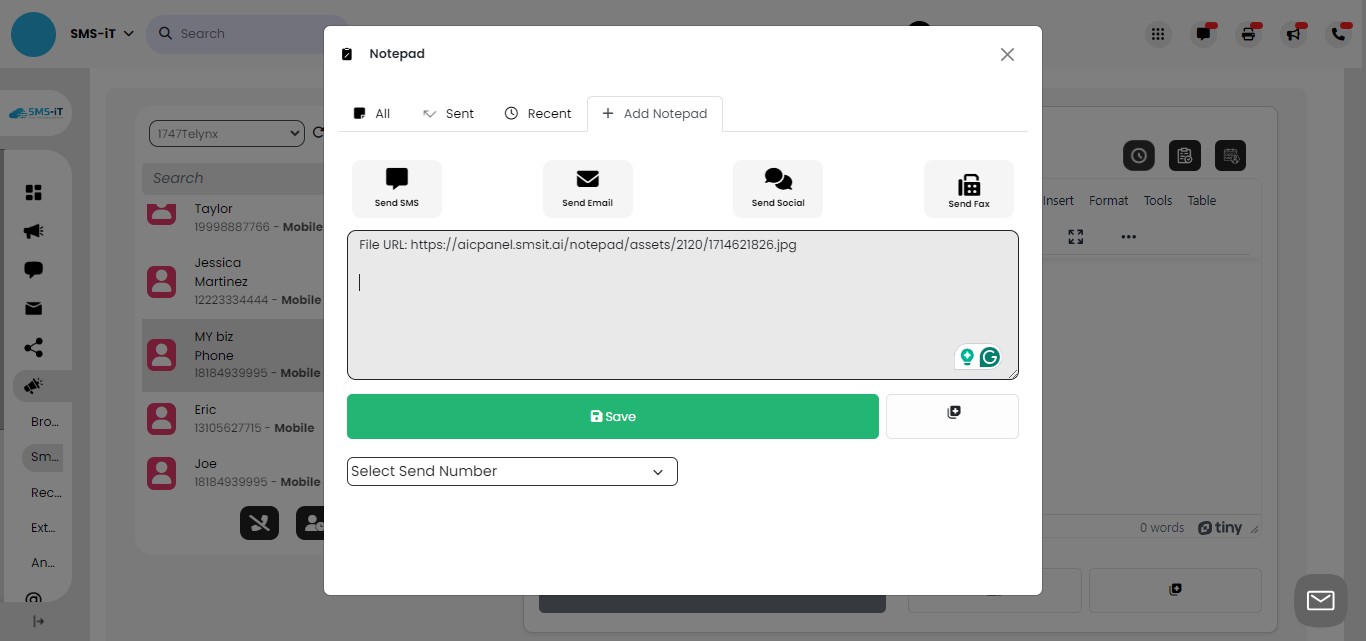Choose the Send Email delivery method
The image size is (1366, 641).
pos(587,188)
